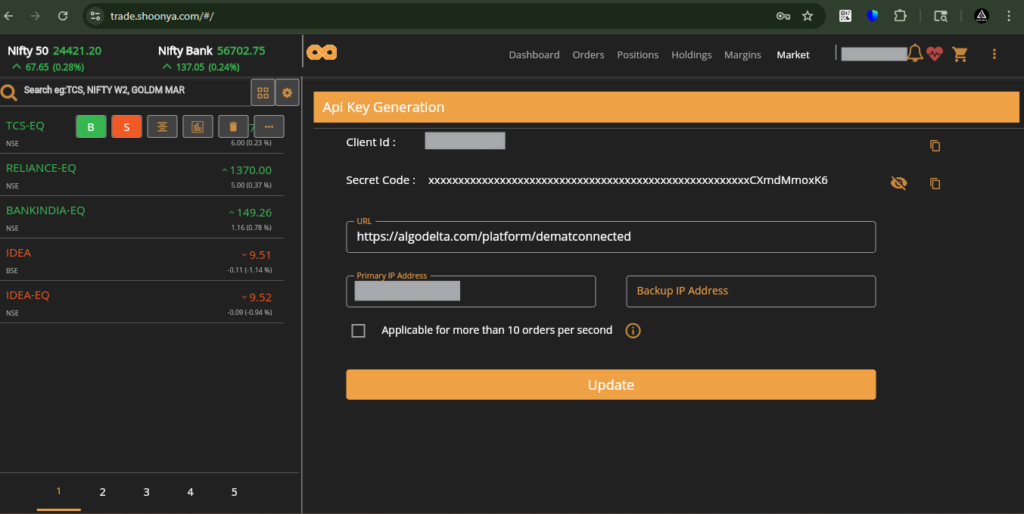The width and height of the screenshot is (1024, 514).
Task: Click the green Buy button for TCS-EQ
Action: pos(91,127)
